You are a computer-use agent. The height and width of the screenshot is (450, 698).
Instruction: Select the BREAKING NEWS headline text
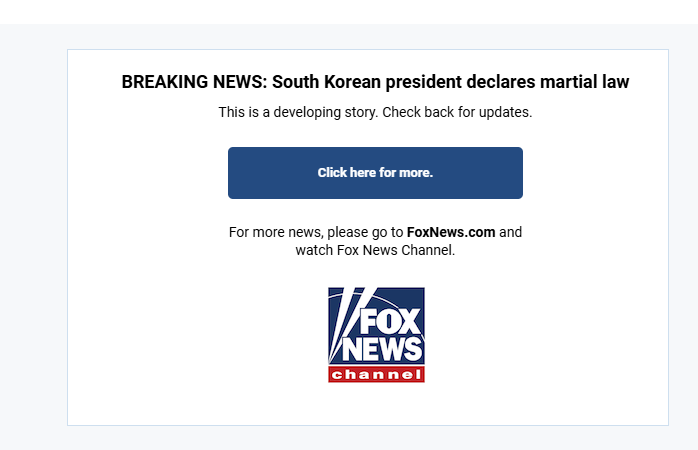click(x=375, y=82)
